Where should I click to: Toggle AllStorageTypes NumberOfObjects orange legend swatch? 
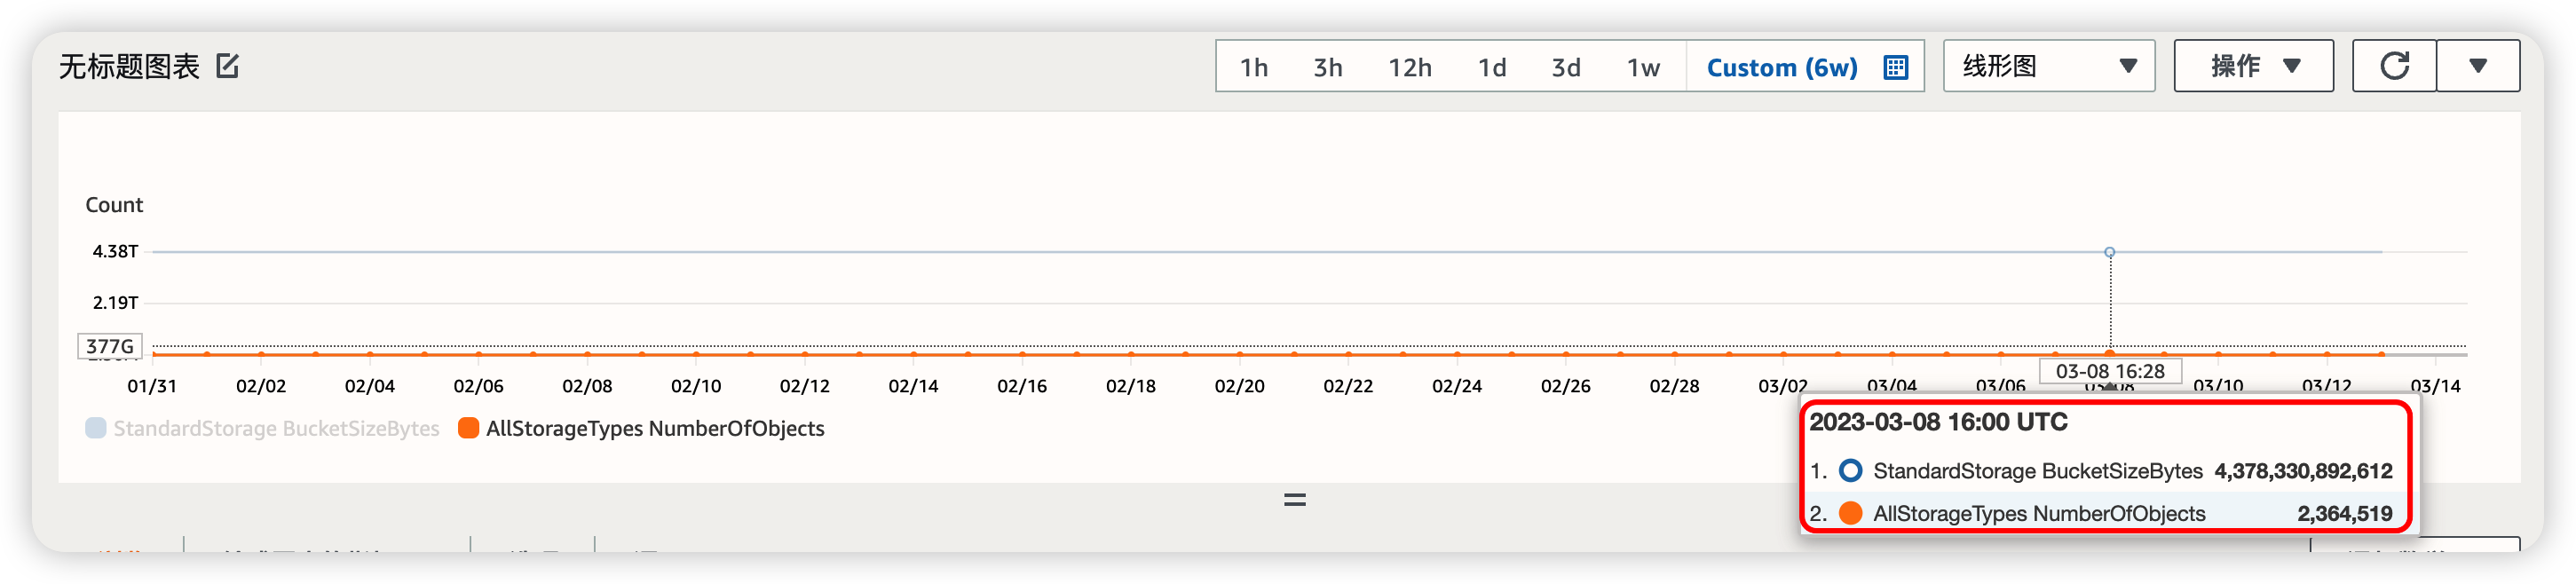click(x=468, y=428)
